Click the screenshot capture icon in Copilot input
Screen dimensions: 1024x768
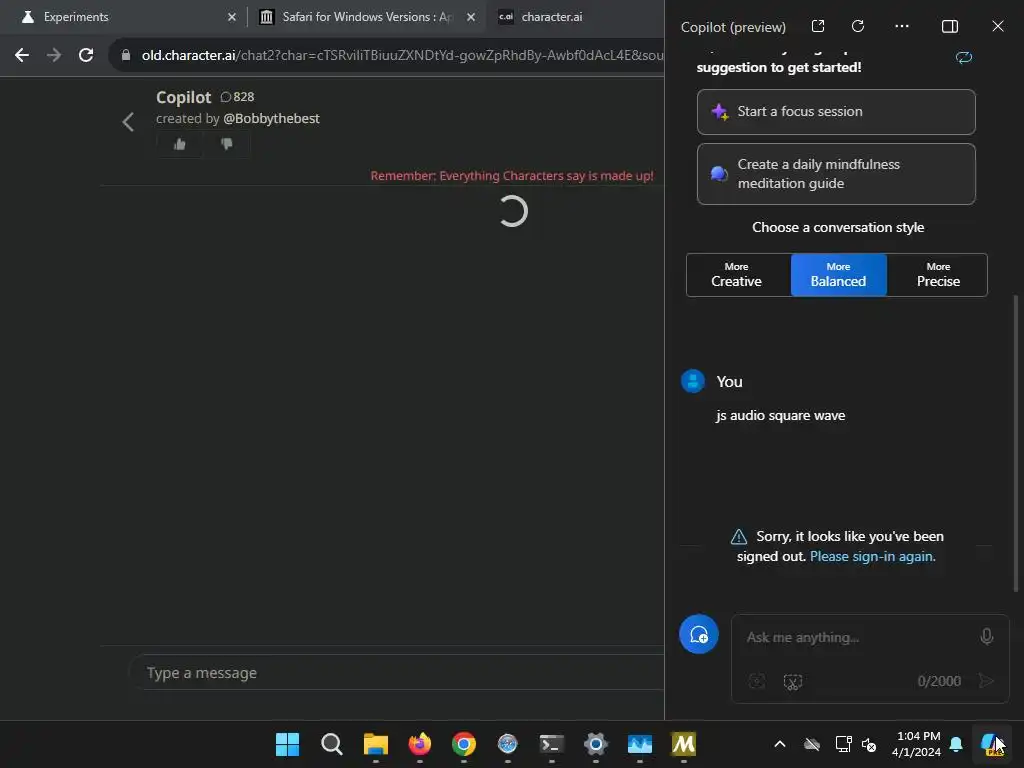[793, 682]
